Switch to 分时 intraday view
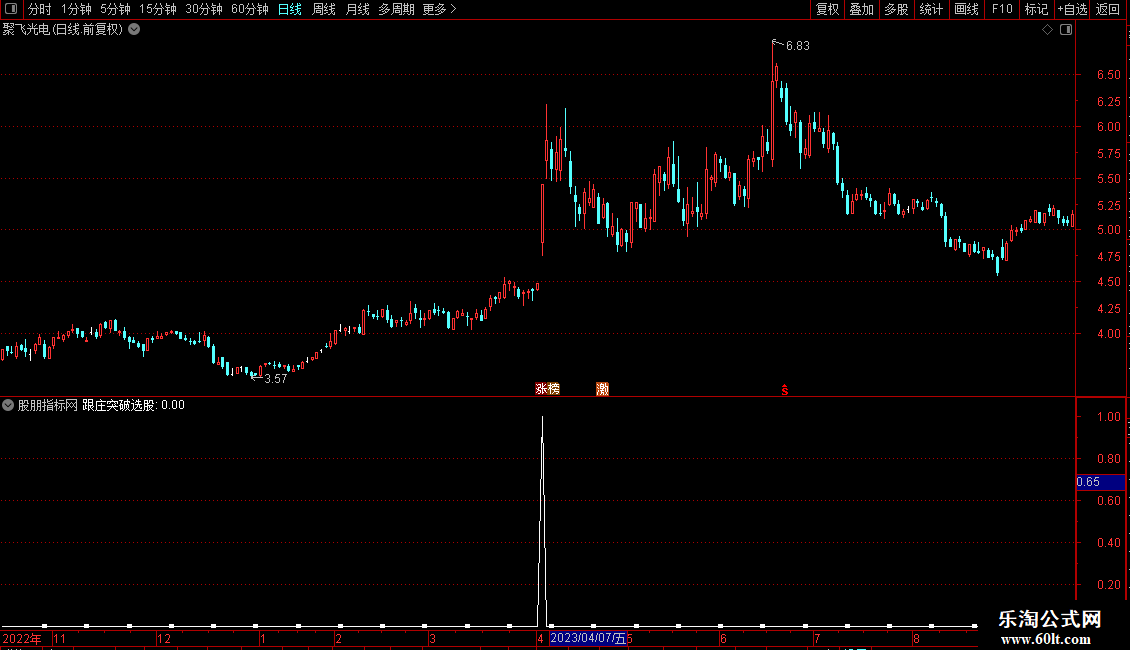This screenshot has height=650, width=1130. click(40, 9)
